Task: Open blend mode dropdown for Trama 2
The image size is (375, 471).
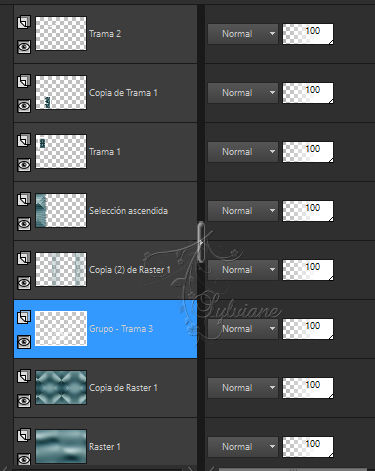Action: coord(243,34)
